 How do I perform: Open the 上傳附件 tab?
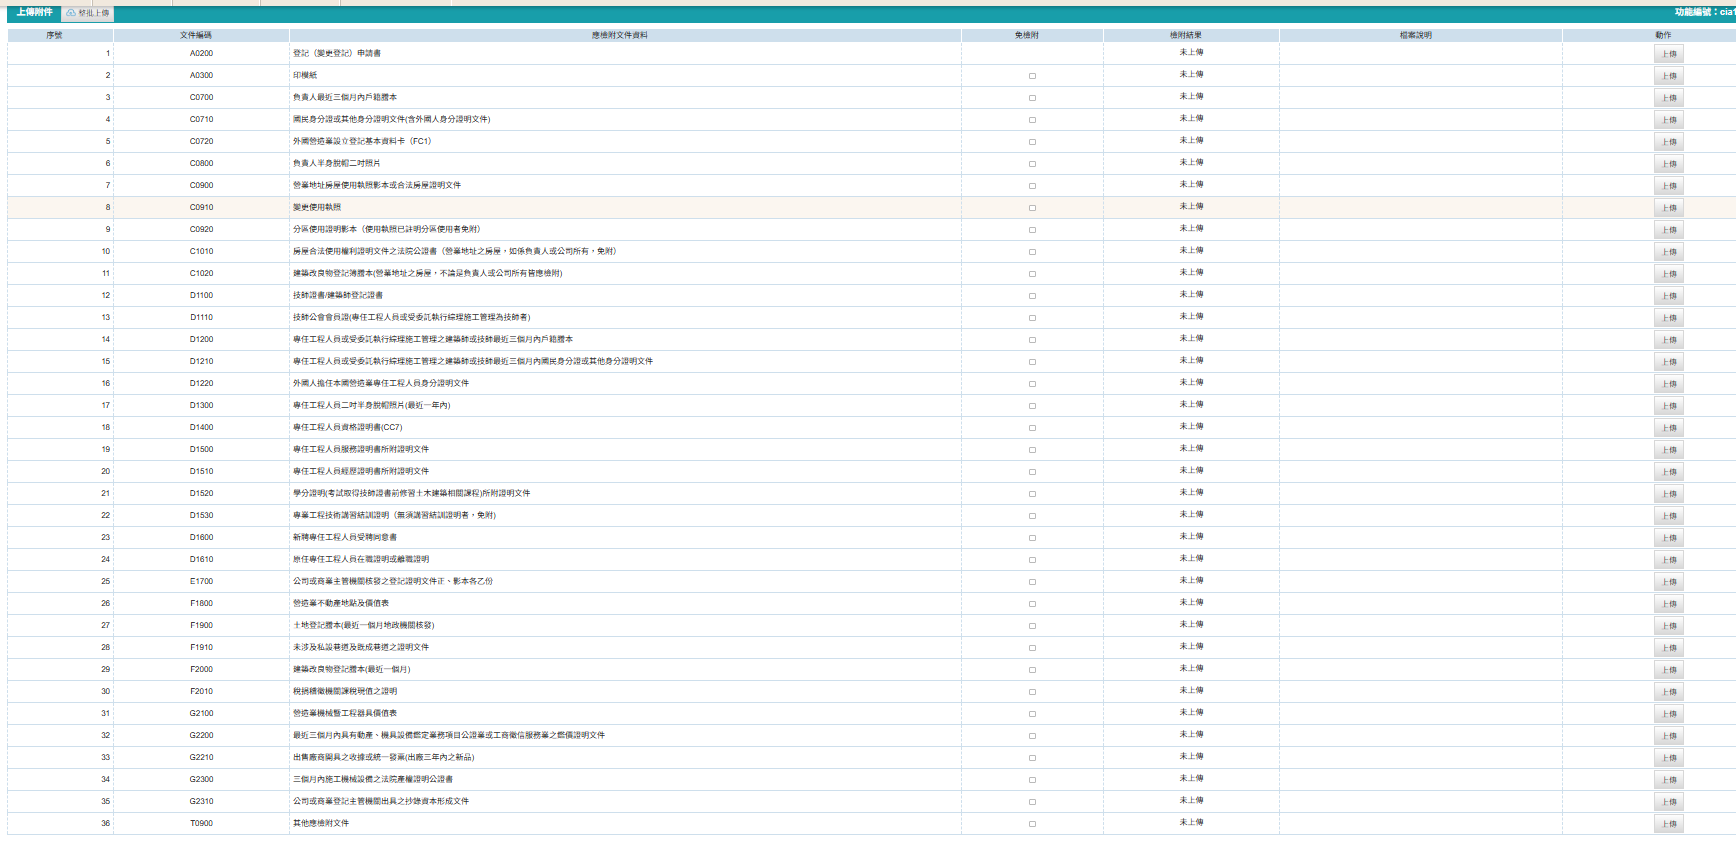34,12
